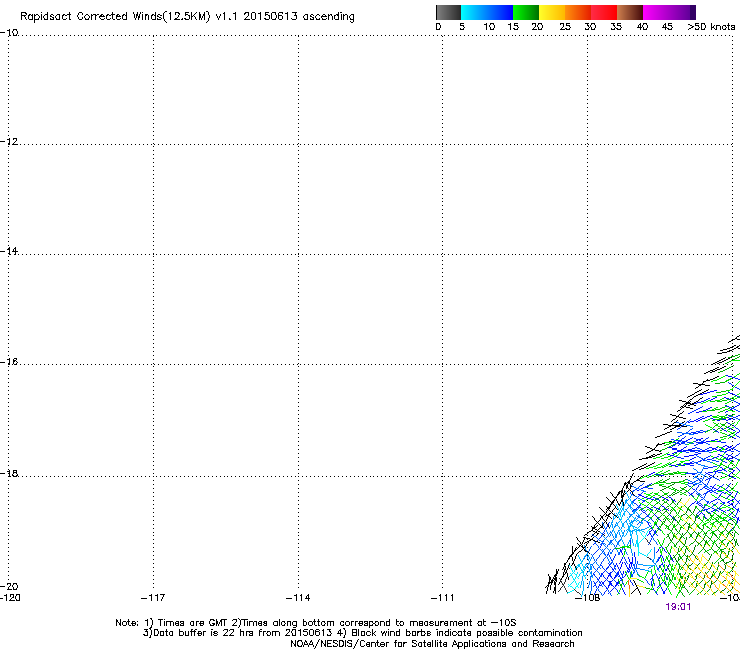Screen dimensions: 740x650
Task: Click the '-12' latitude axis label
Action: coord(9,142)
